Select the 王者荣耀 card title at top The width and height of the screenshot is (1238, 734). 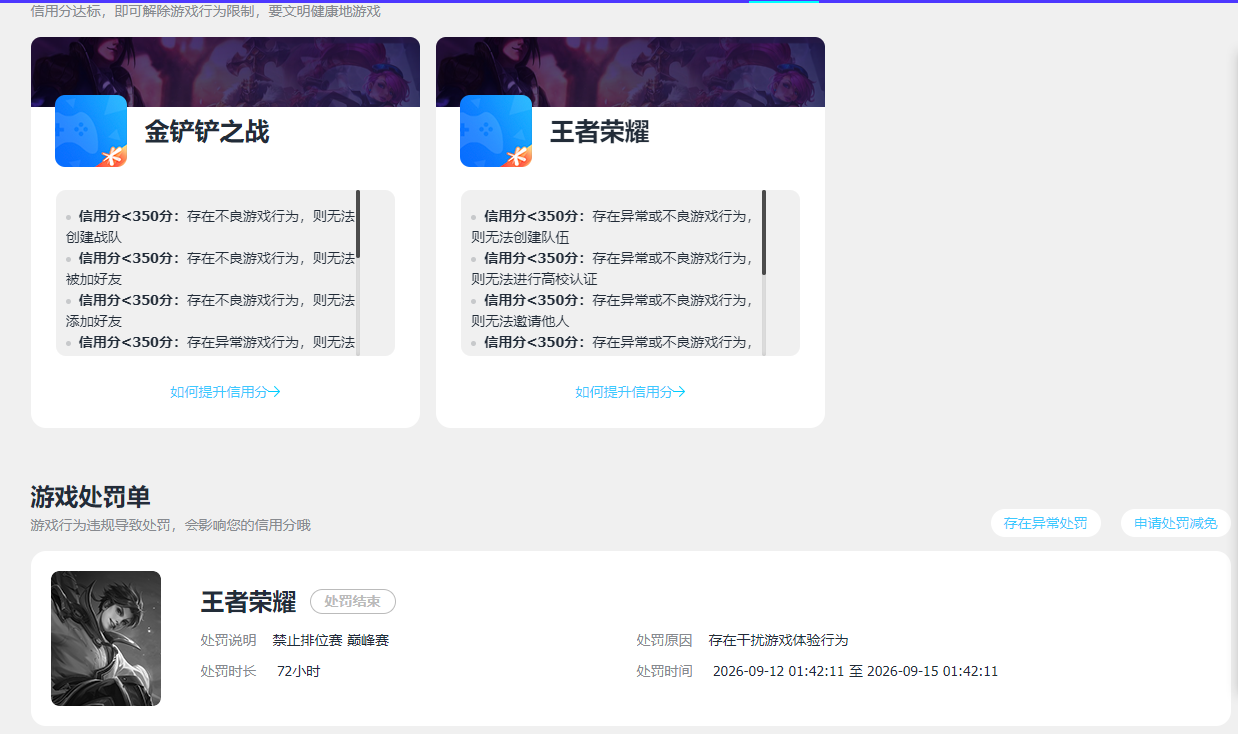pos(600,132)
